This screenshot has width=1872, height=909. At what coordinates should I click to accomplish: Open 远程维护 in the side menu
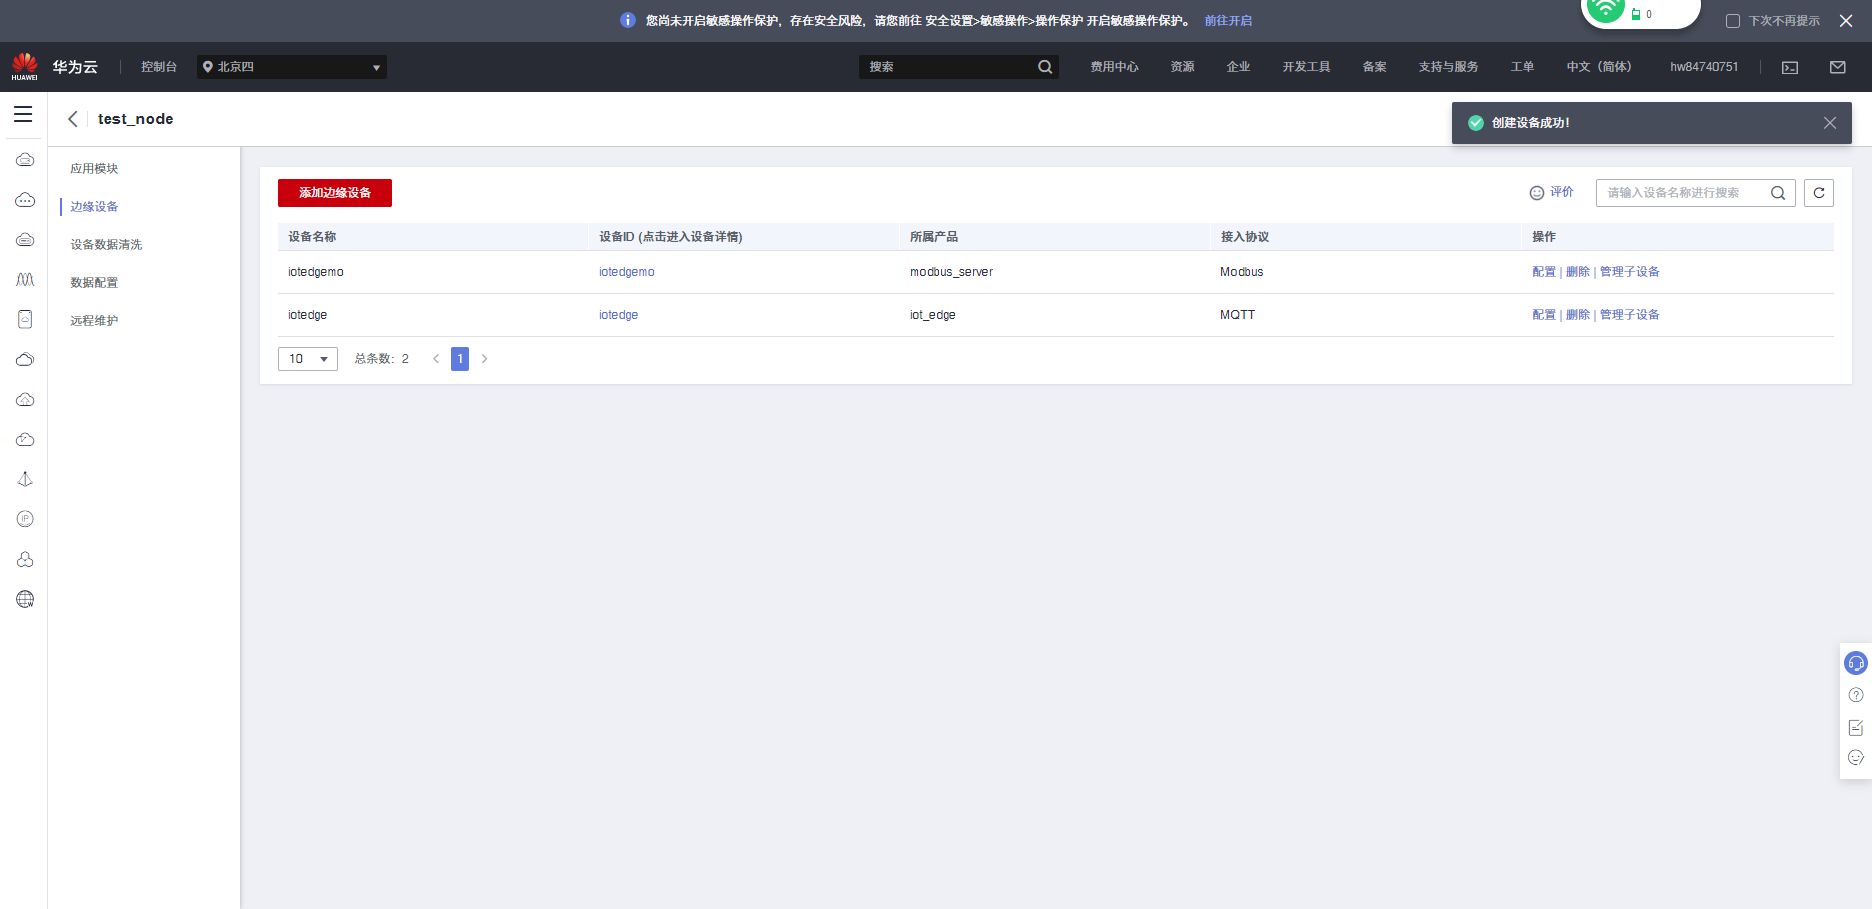point(94,321)
